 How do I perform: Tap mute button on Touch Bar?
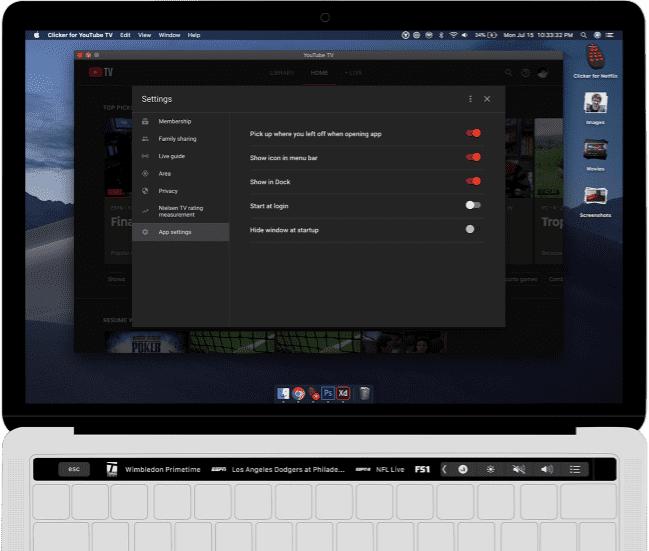519,469
